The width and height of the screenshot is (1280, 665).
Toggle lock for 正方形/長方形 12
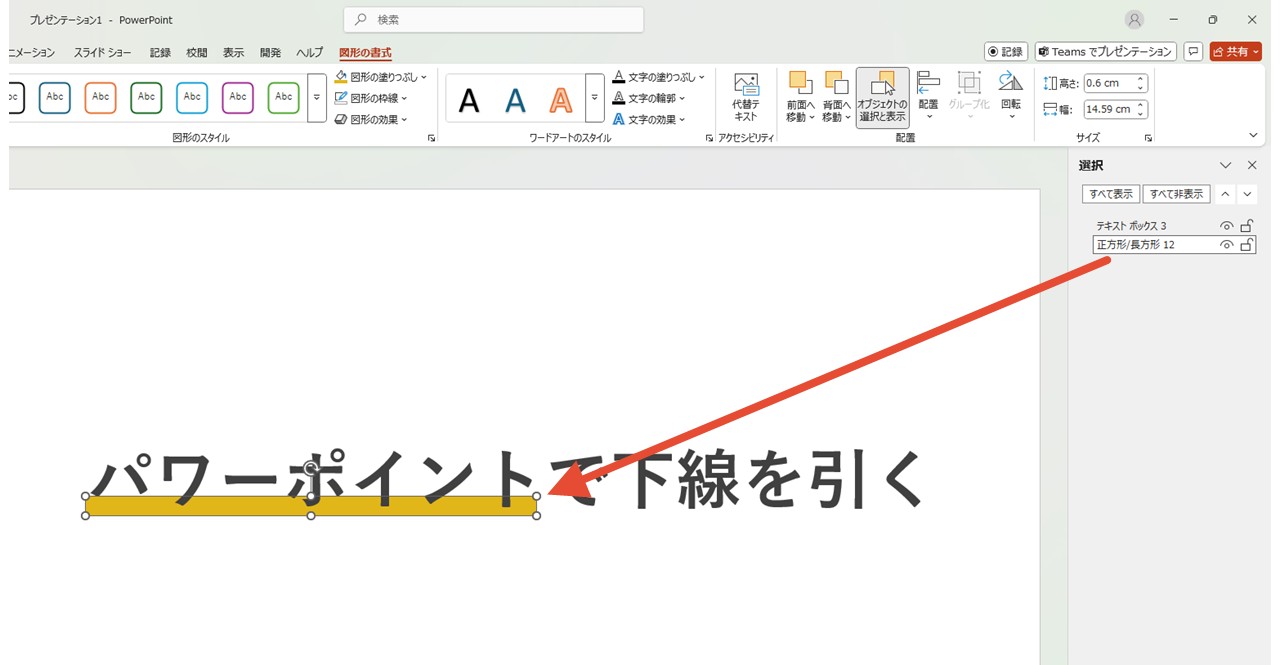pos(1246,245)
